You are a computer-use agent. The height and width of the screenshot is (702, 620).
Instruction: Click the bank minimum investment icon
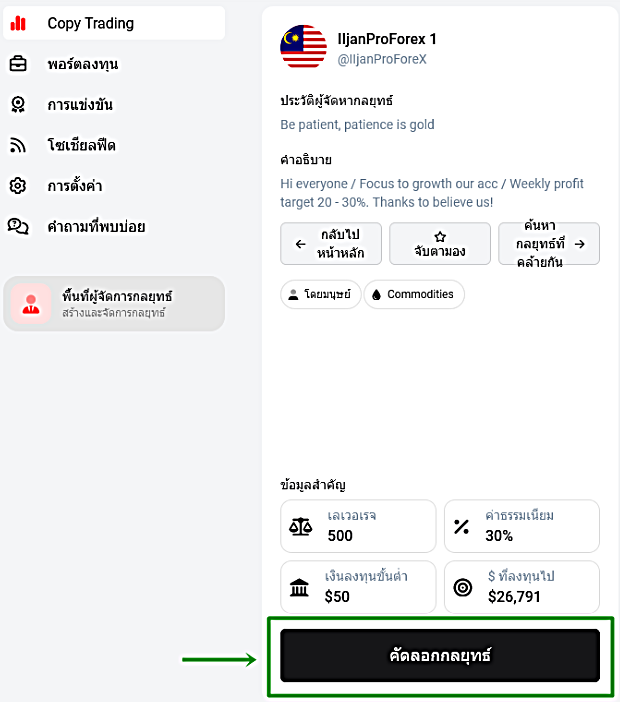tap(299, 587)
